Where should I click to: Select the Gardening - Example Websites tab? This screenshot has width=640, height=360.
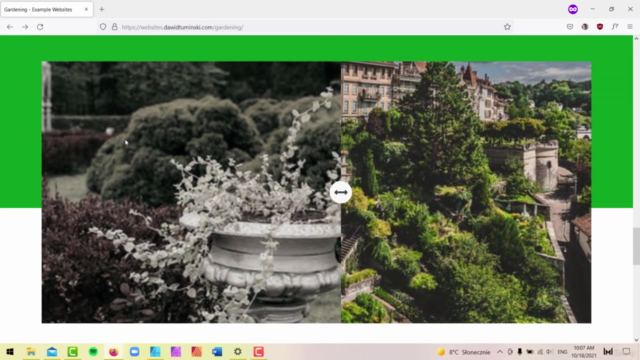click(47, 9)
